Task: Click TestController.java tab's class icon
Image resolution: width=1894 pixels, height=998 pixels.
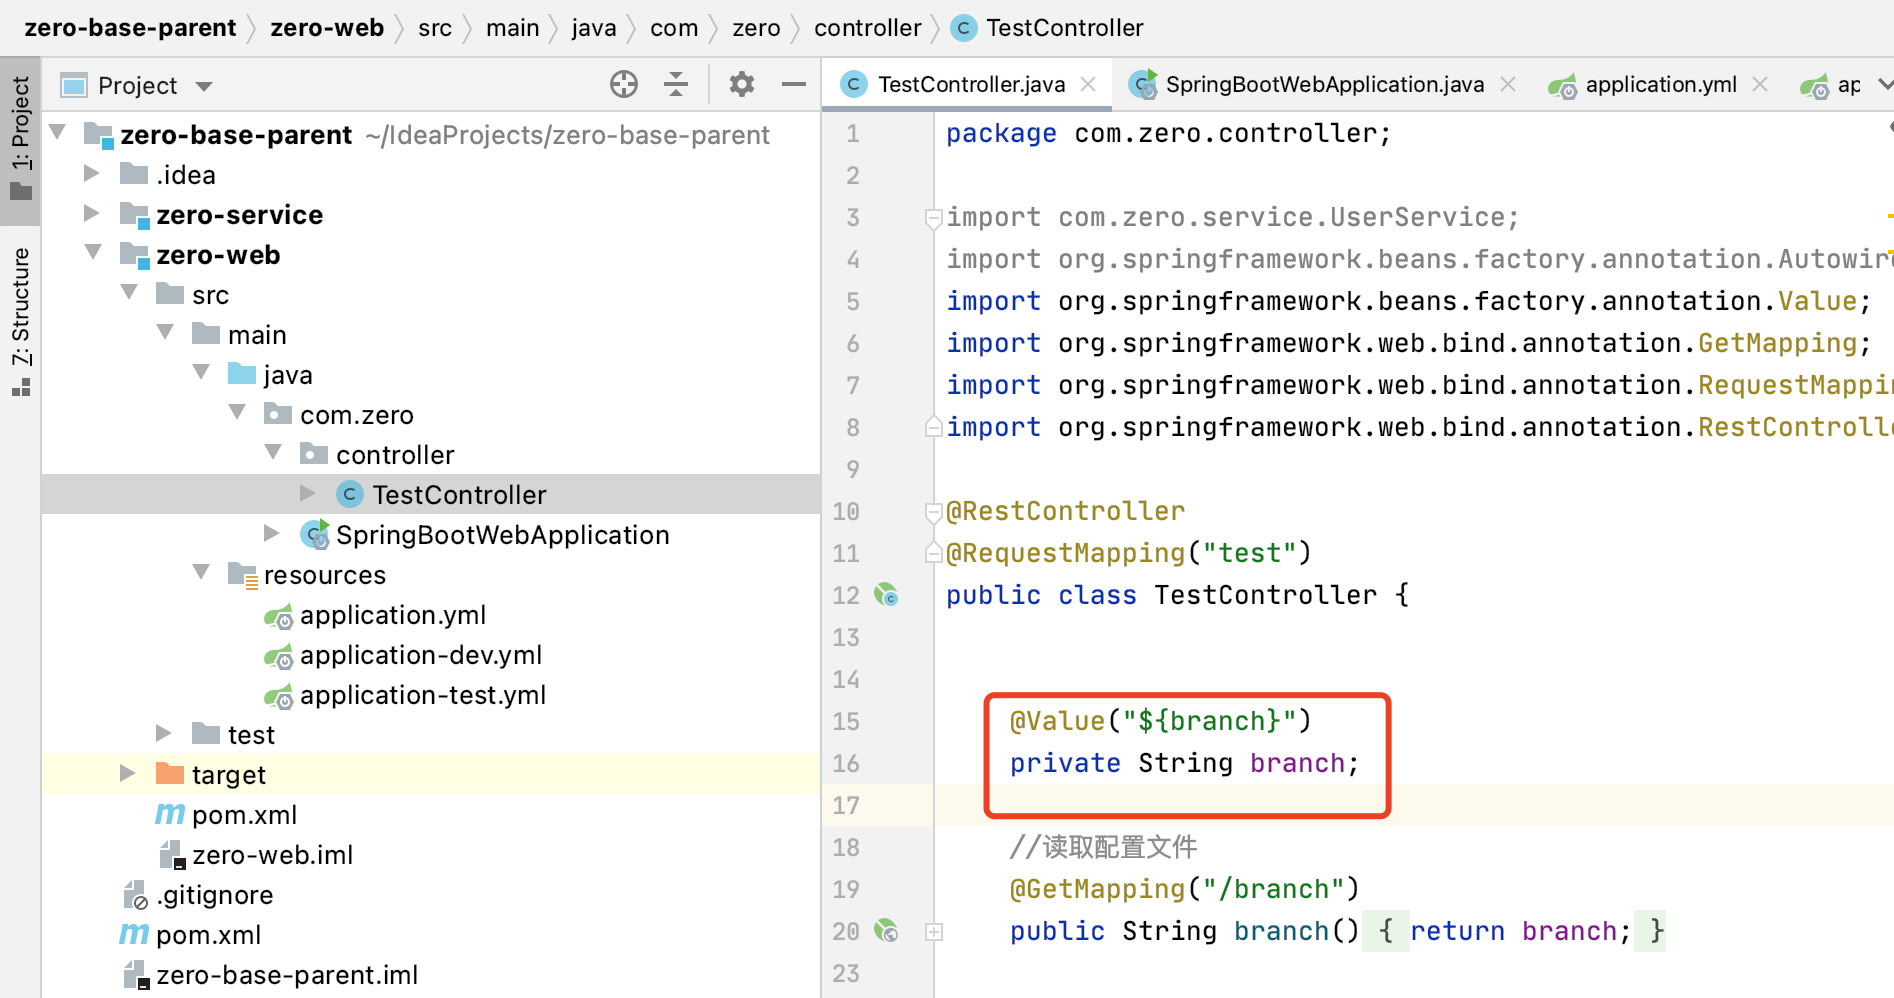Action: point(853,85)
